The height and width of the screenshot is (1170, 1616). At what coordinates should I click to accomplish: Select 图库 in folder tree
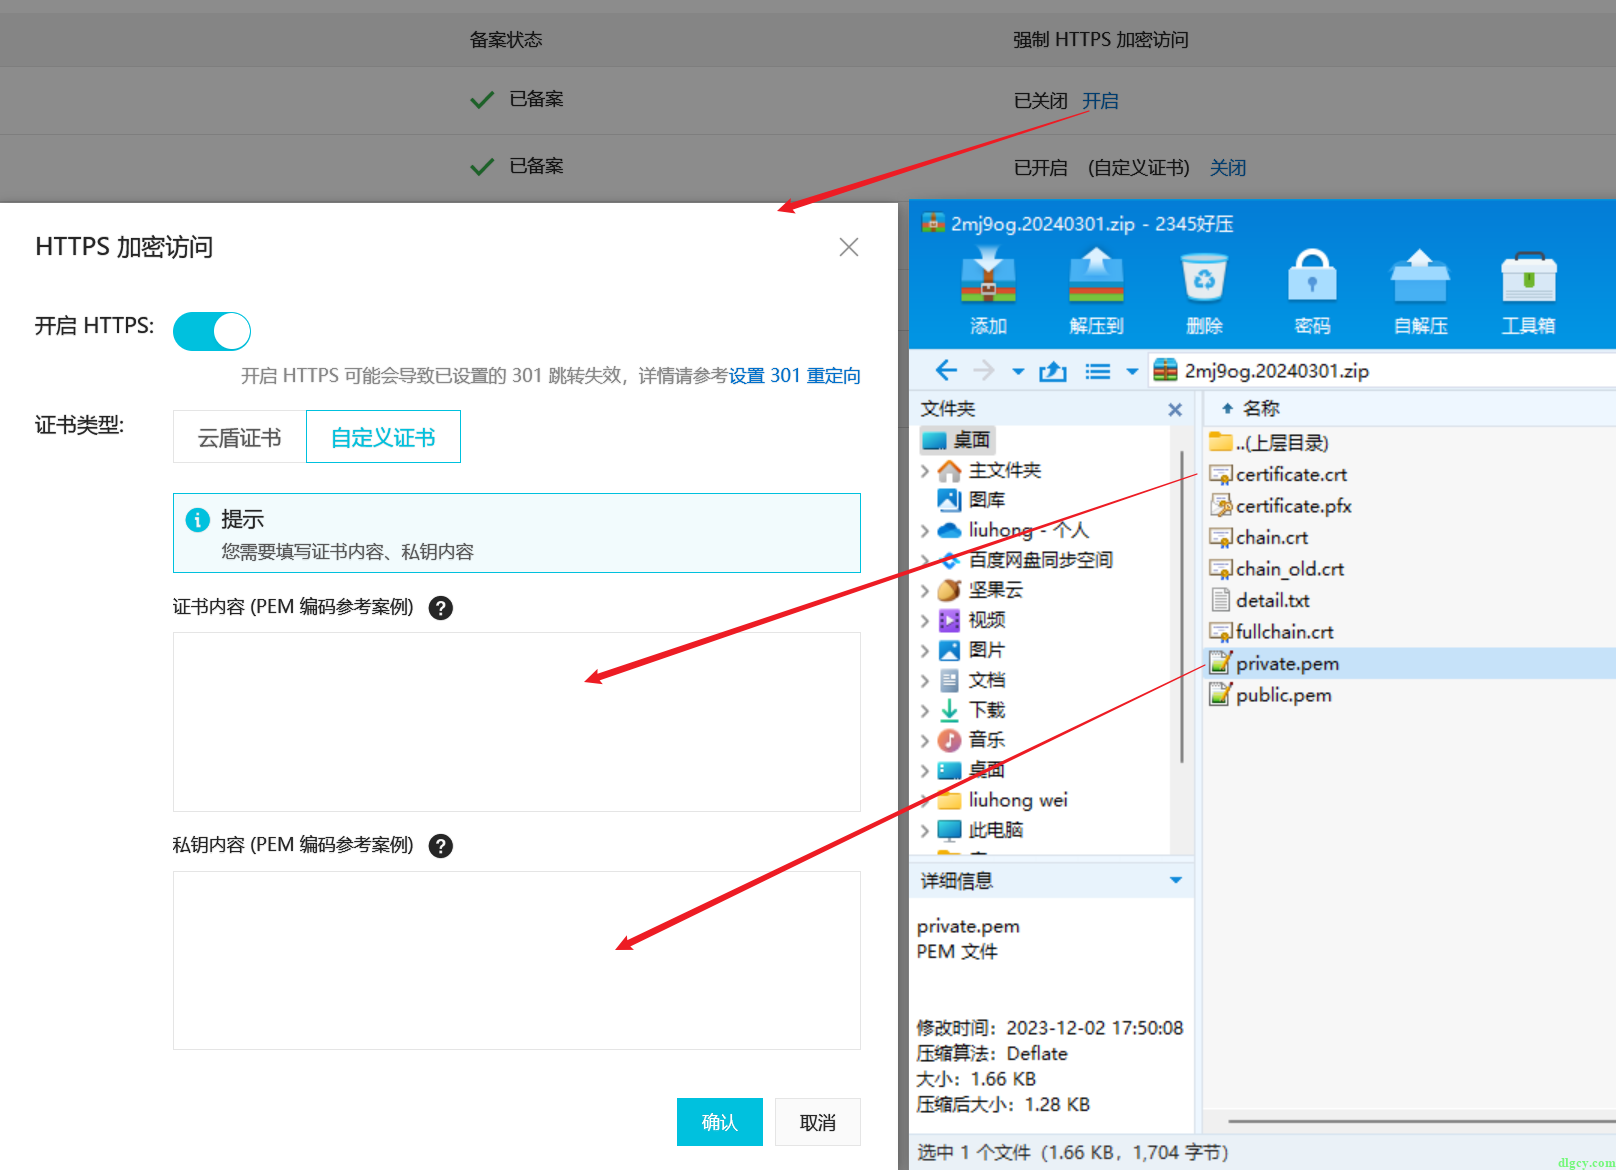pos(987,500)
